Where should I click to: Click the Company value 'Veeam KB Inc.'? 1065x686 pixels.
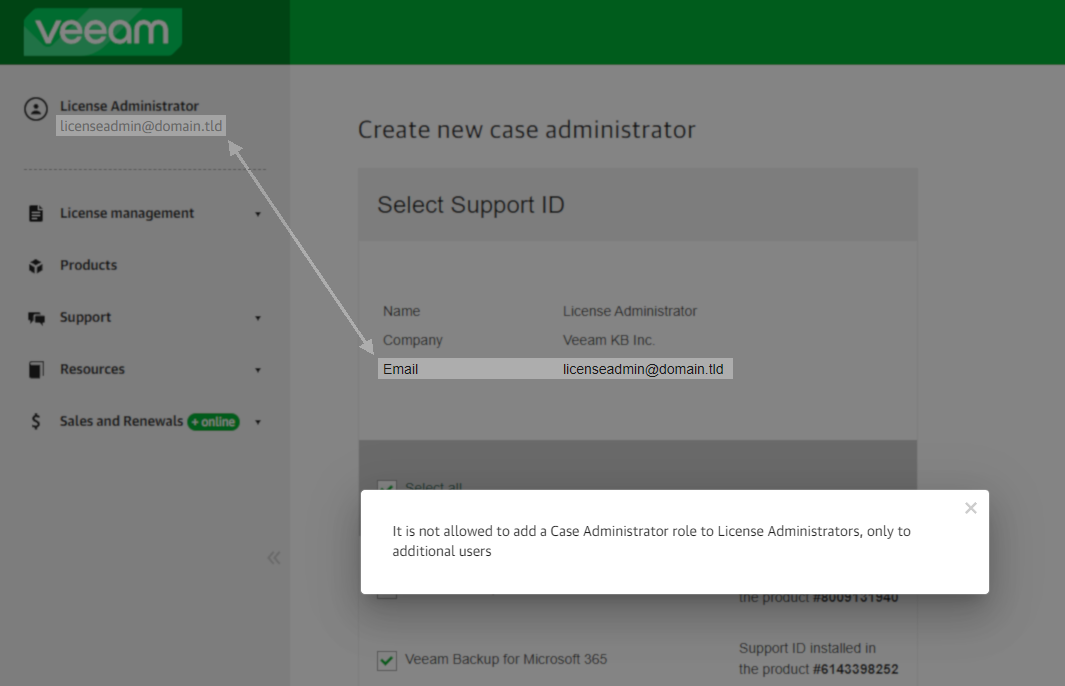pos(609,340)
